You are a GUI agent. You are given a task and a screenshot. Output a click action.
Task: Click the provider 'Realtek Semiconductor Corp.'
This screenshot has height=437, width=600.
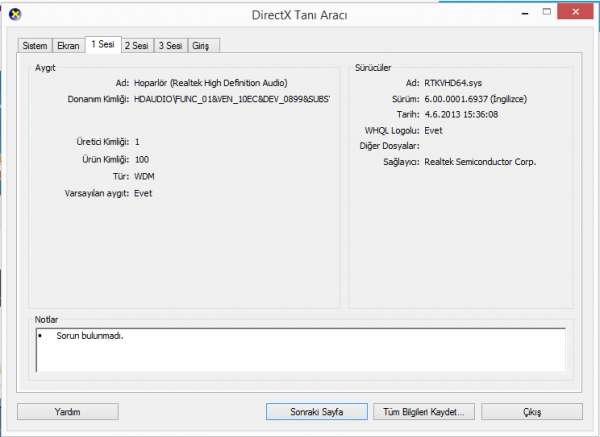tap(480, 162)
